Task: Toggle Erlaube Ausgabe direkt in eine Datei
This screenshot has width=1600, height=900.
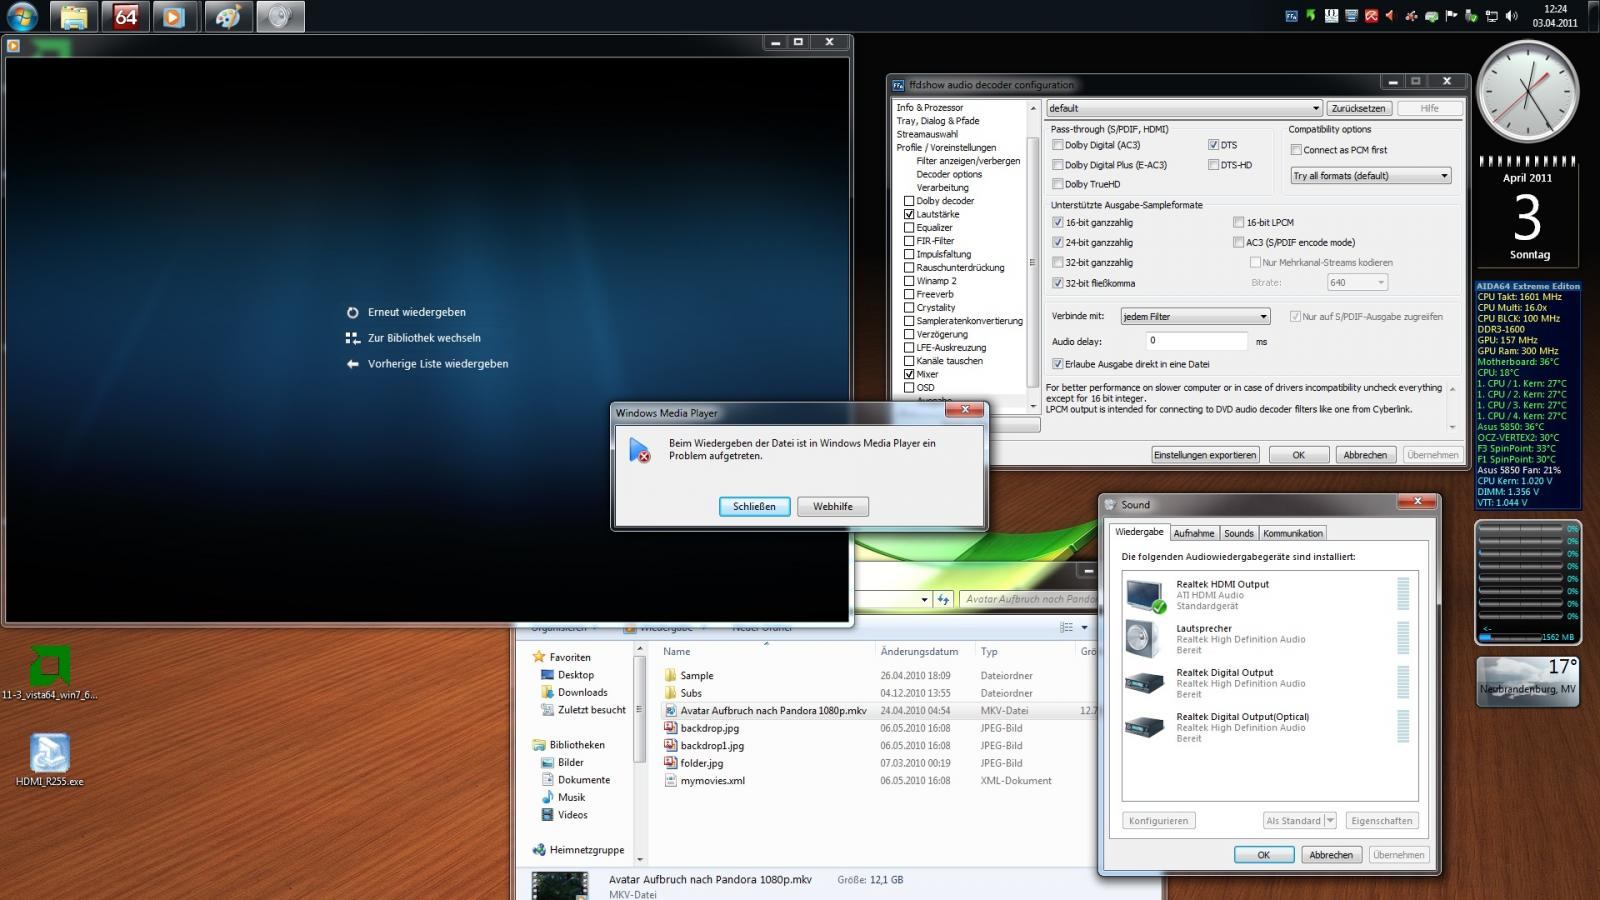Action: (x=1057, y=364)
